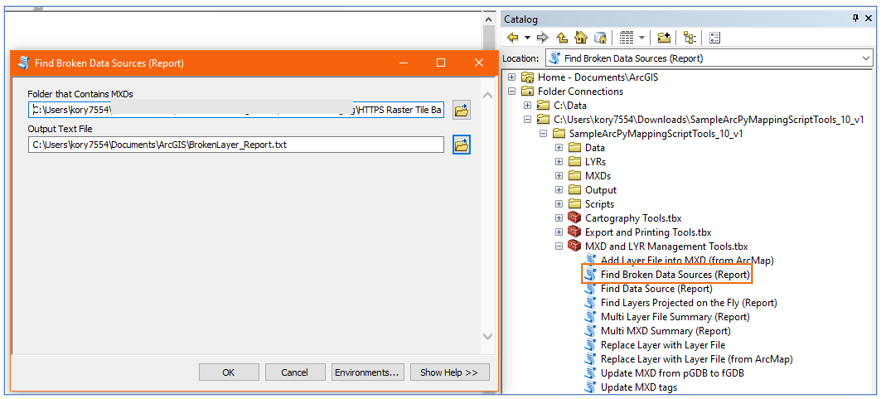The width and height of the screenshot is (883, 399).
Task: Click the MXDs folder icon
Action: click(x=574, y=176)
